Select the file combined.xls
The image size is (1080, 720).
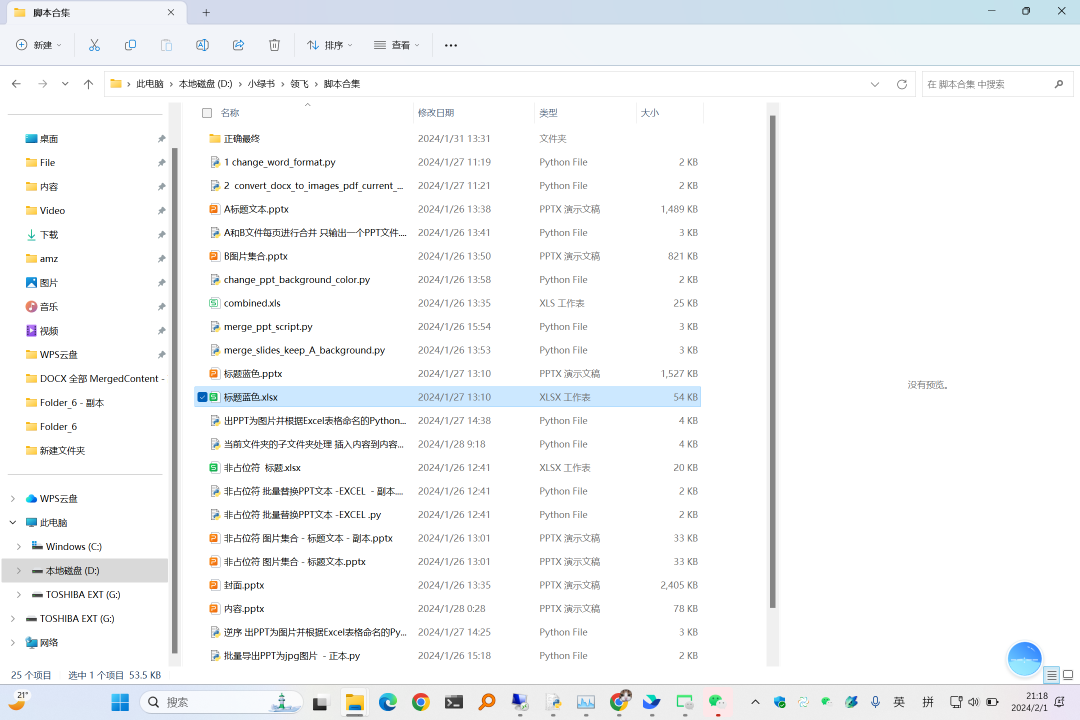coord(448,303)
